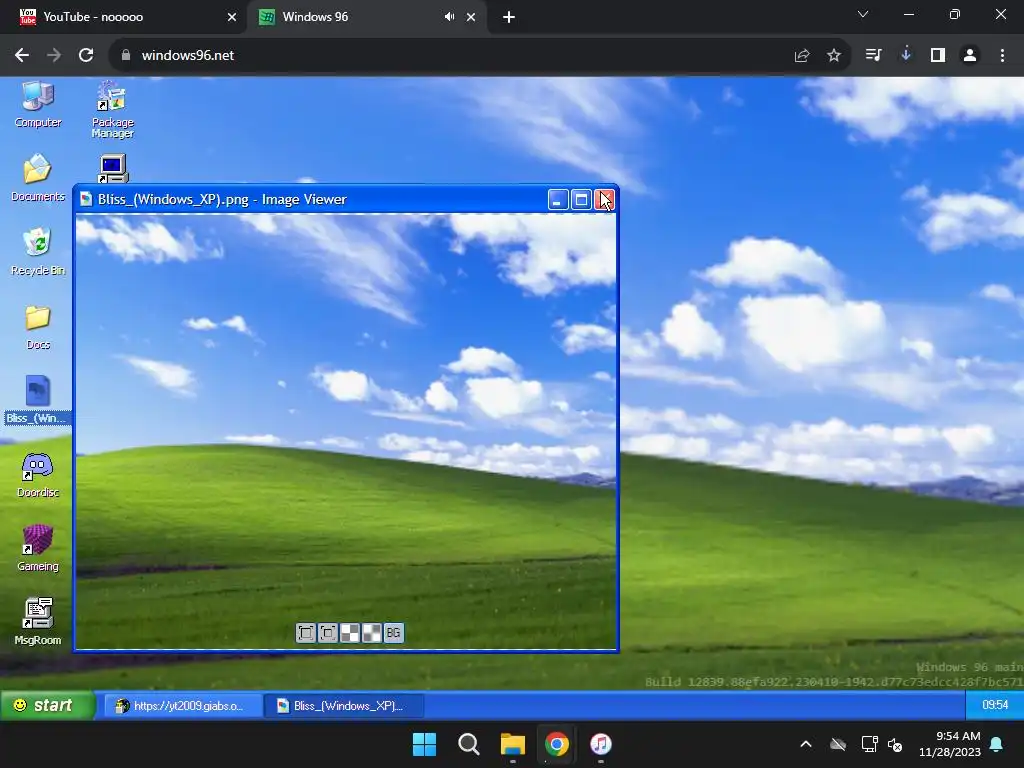Show Chrome downloads
The width and height of the screenshot is (1024, 768).
pyautogui.click(x=905, y=56)
